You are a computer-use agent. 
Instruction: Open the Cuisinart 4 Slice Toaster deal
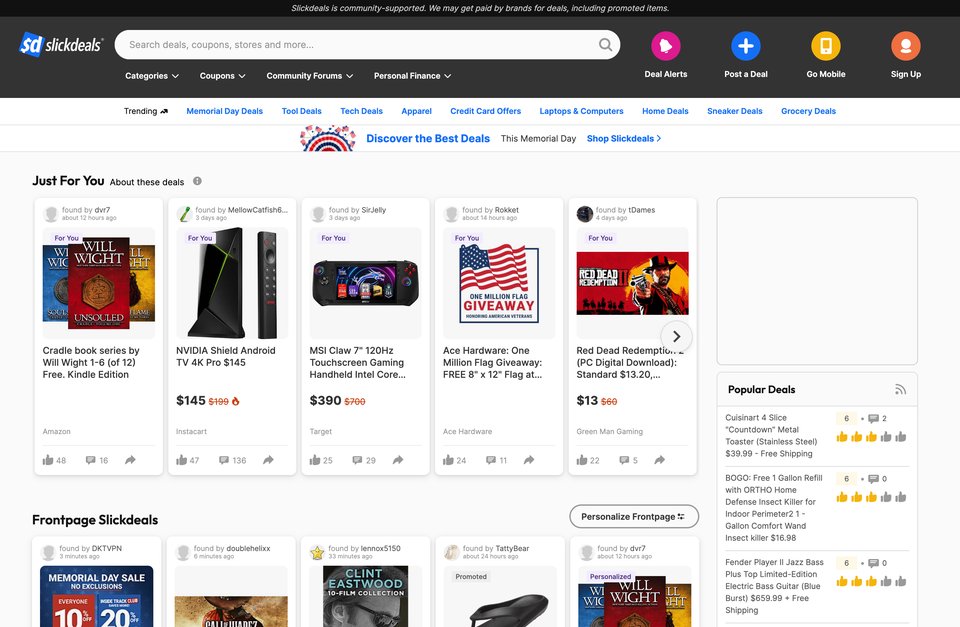[x=771, y=435]
